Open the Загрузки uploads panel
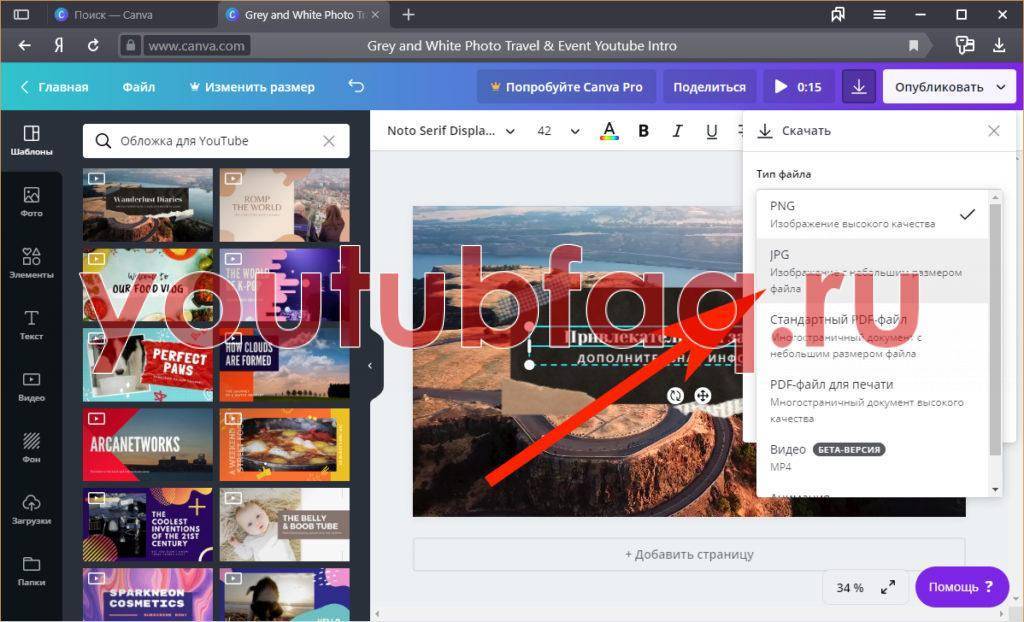 [31, 508]
